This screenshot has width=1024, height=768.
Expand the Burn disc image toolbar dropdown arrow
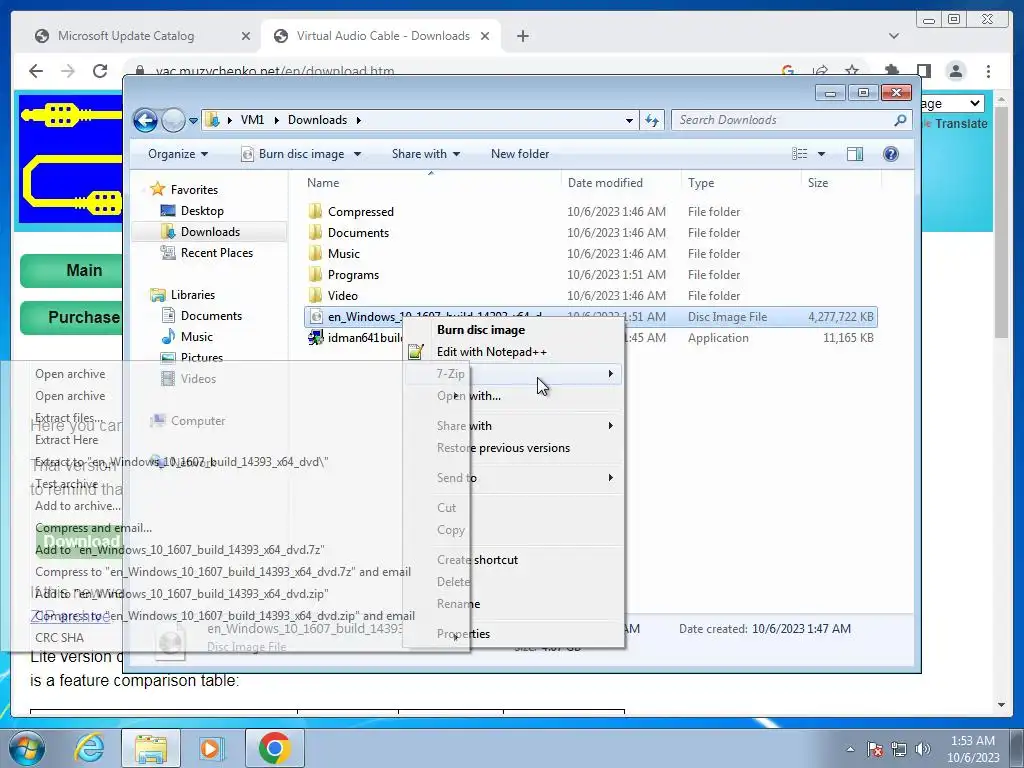(357, 154)
